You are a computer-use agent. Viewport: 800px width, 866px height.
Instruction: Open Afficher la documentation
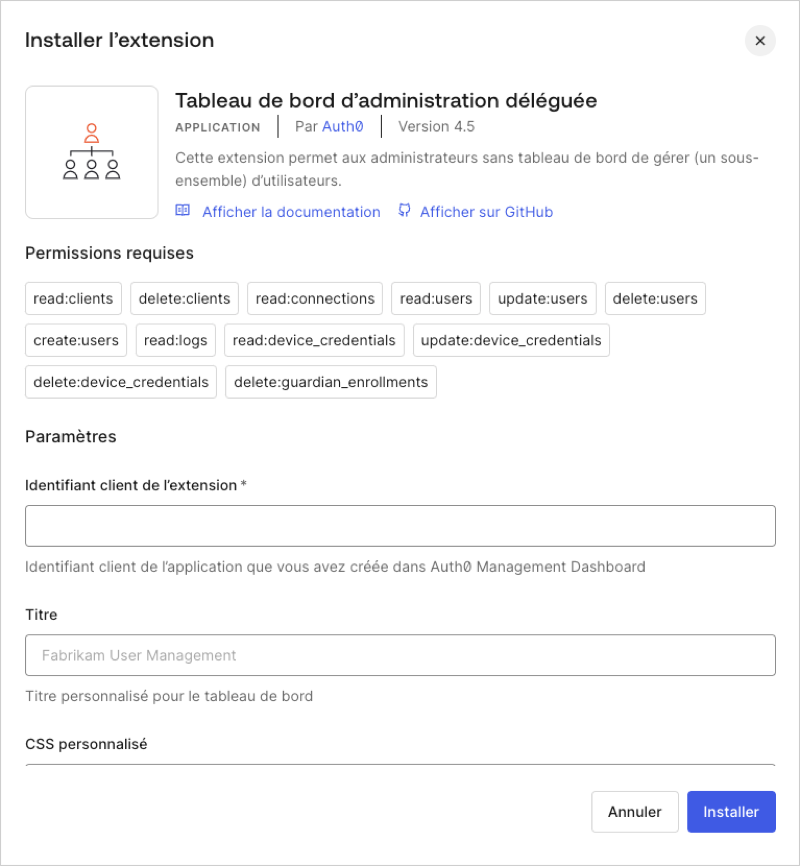pos(290,211)
